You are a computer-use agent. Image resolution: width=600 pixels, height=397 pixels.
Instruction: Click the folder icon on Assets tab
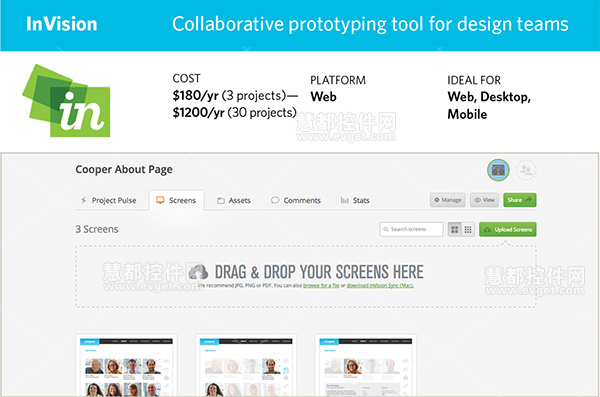[221, 200]
